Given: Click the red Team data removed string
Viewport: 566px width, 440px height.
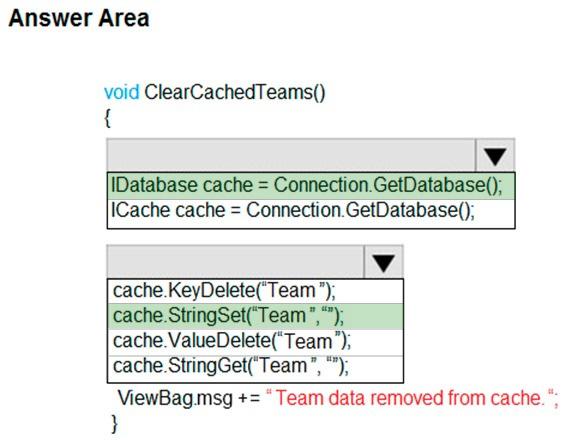Looking at the screenshot, I should 410,398.
